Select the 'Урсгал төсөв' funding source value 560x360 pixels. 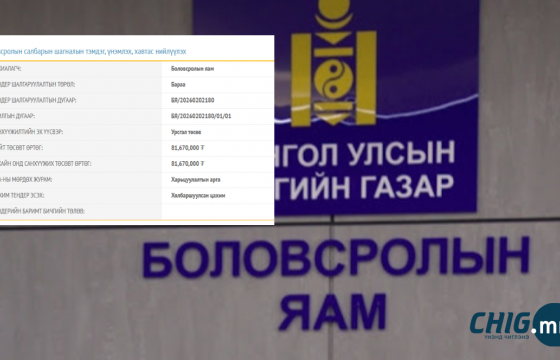pyautogui.click(x=186, y=132)
